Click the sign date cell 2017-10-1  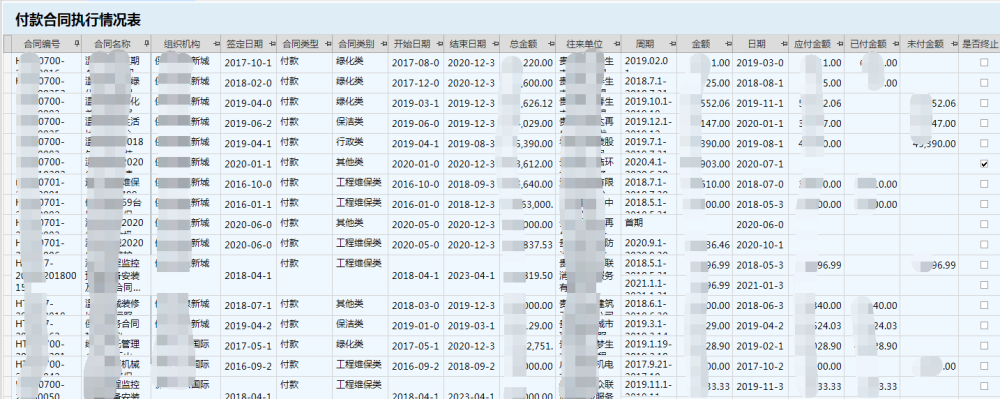249,62
